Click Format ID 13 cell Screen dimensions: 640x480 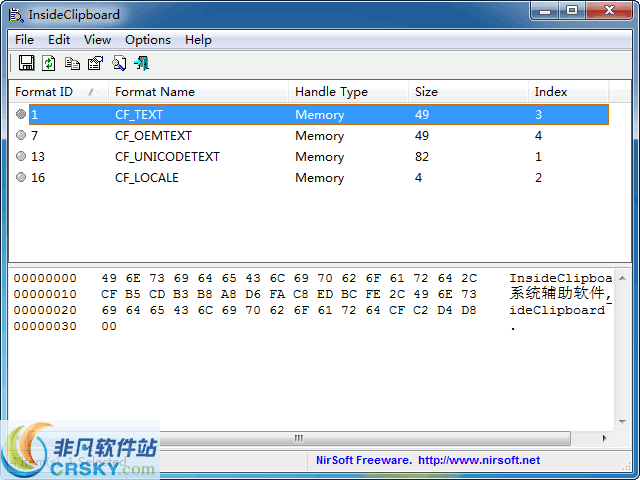click(38, 157)
